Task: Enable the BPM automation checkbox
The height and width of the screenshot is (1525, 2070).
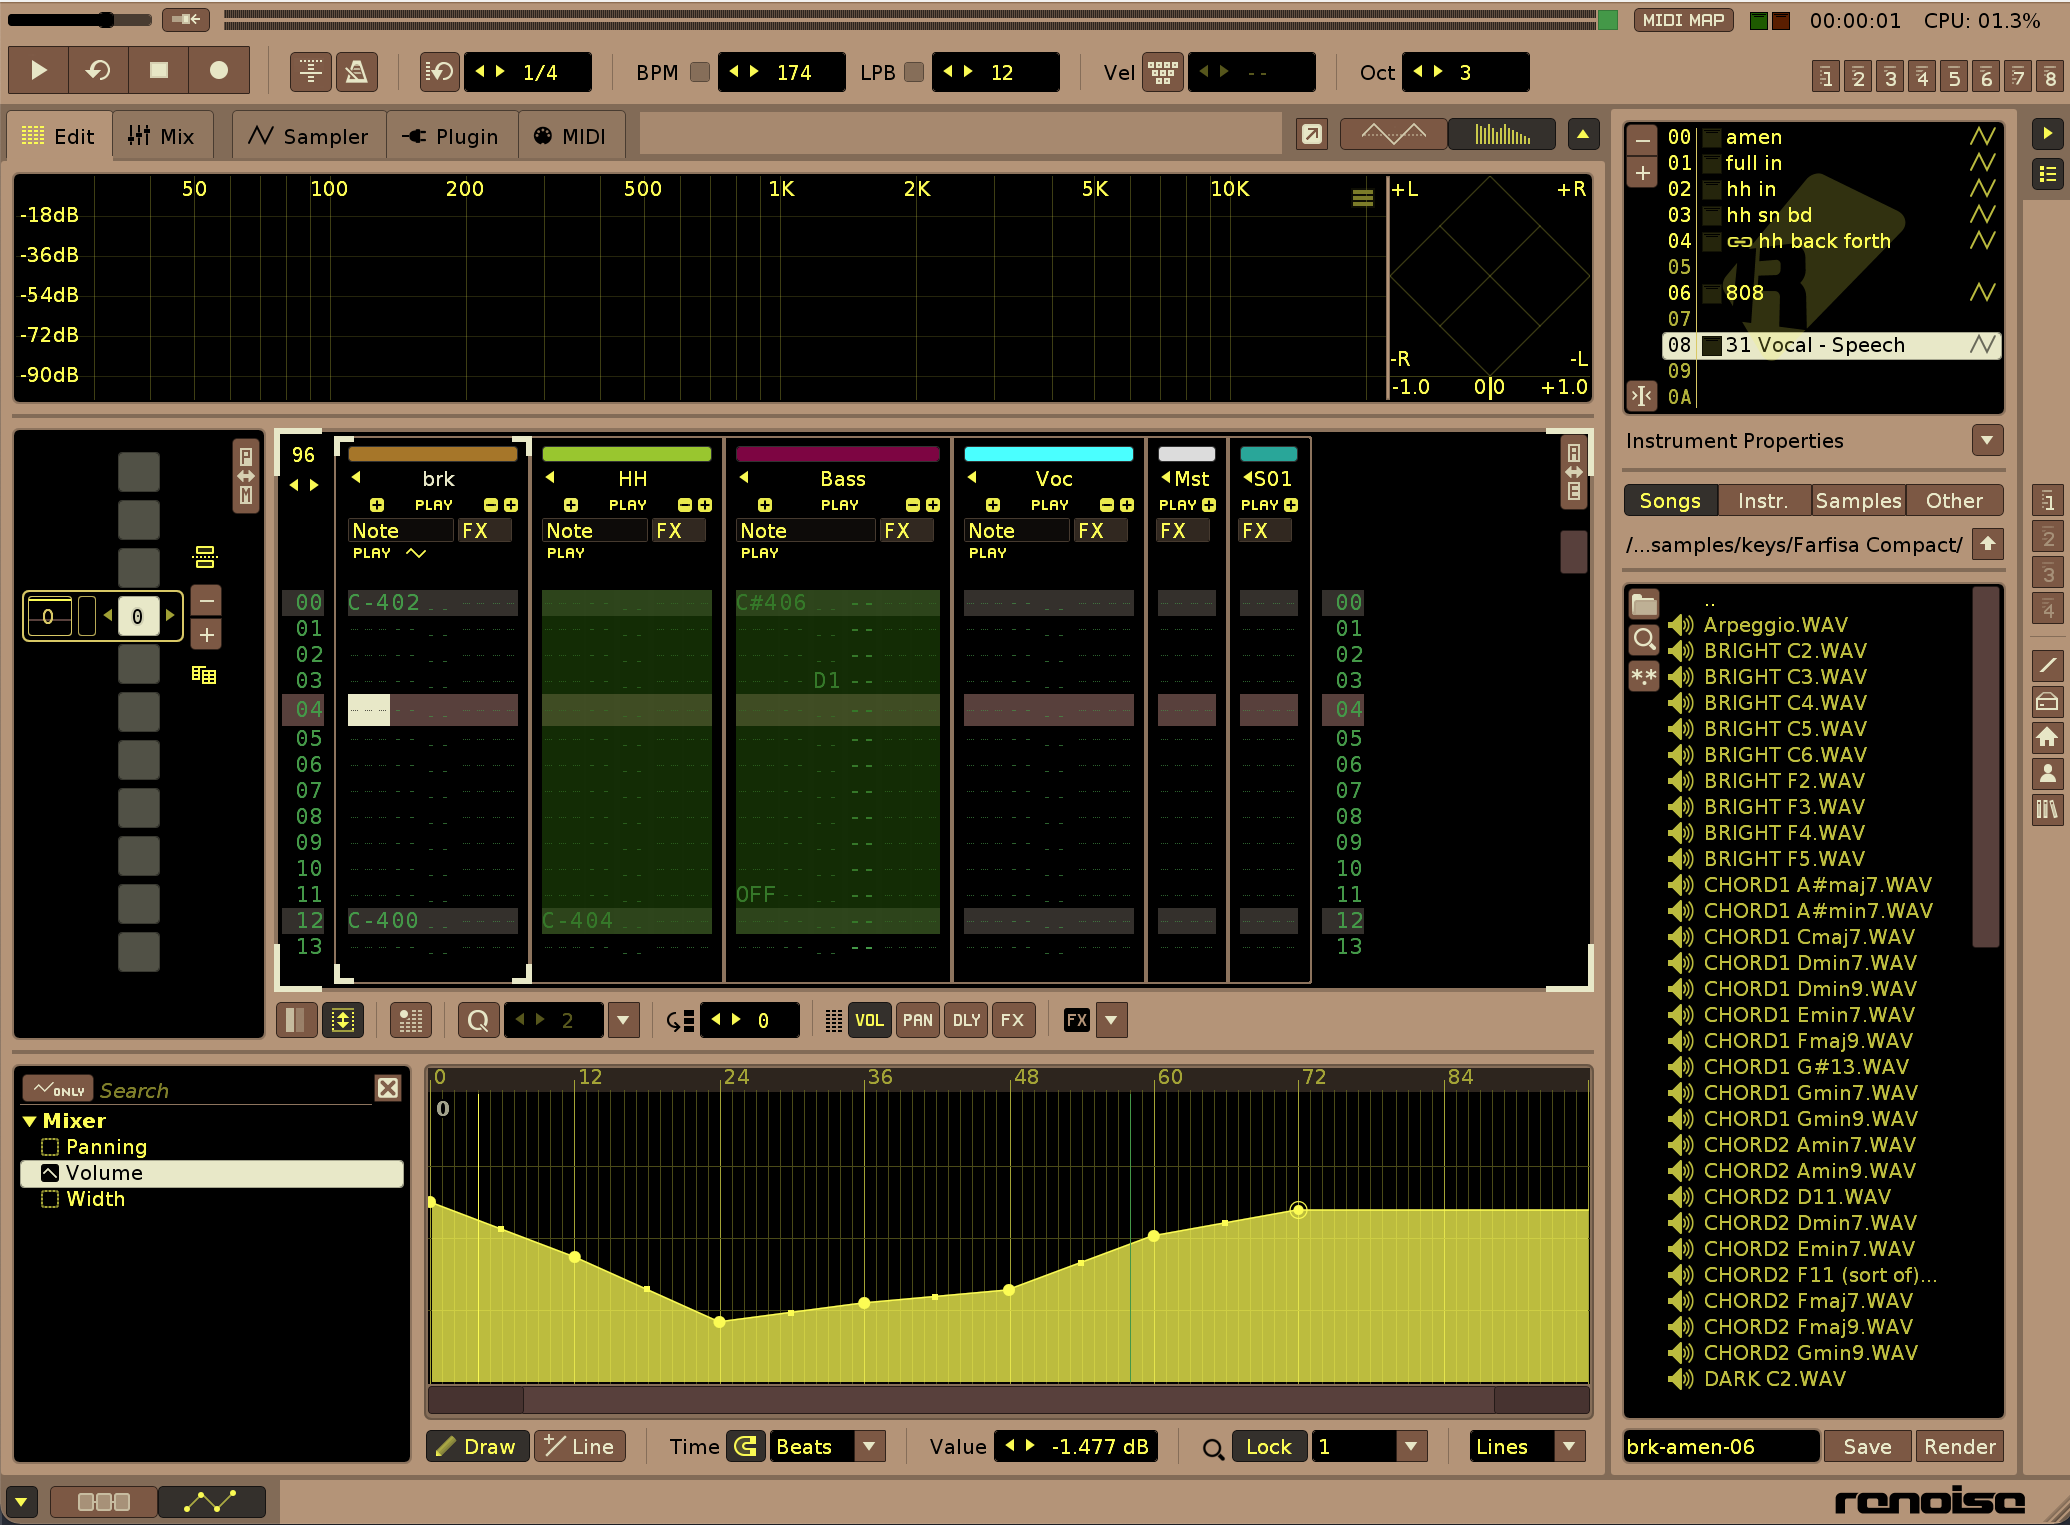Action: pyautogui.click(x=700, y=72)
